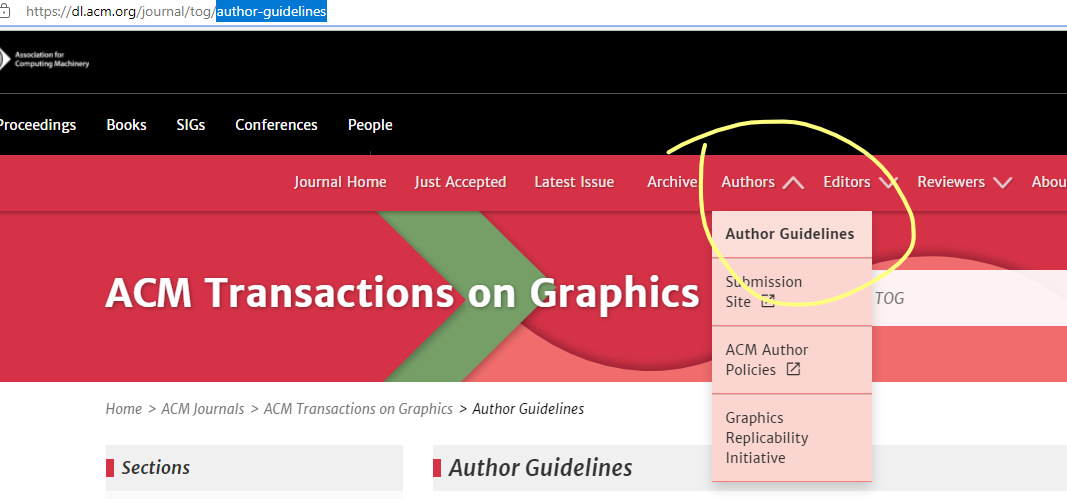Click the ACM Journals breadcrumb link
The image size is (1067, 499).
click(x=203, y=408)
